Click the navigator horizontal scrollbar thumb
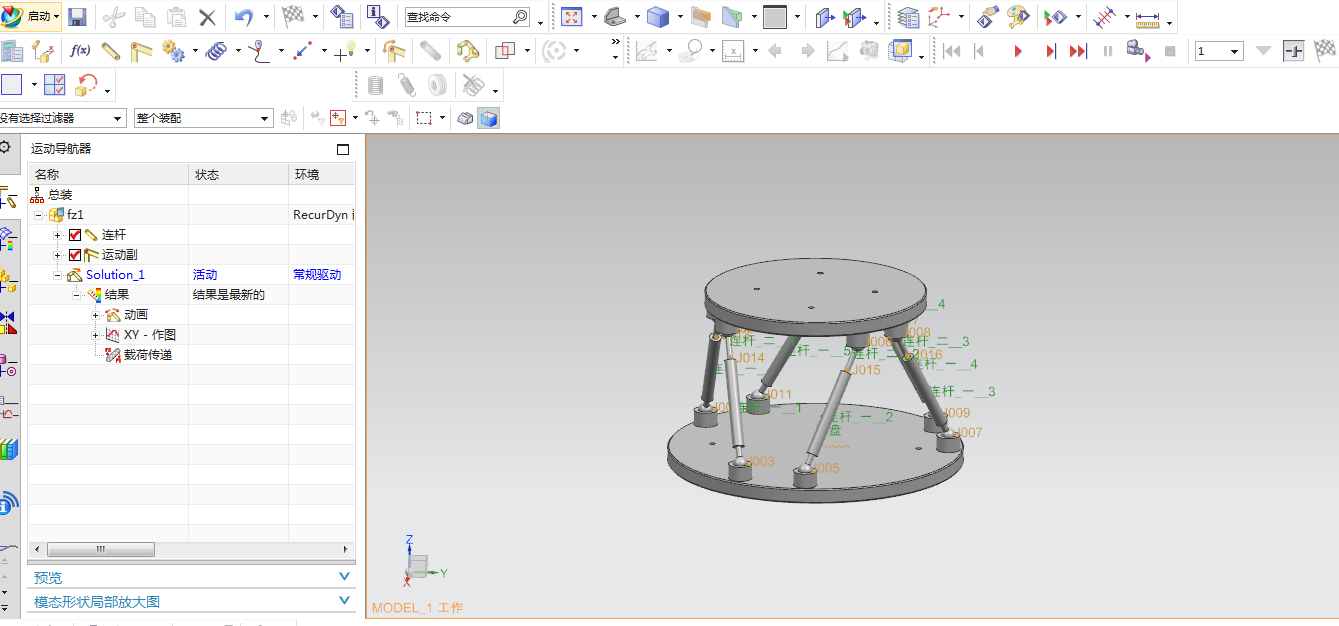 pyautogui.click(x=100, y=550)
